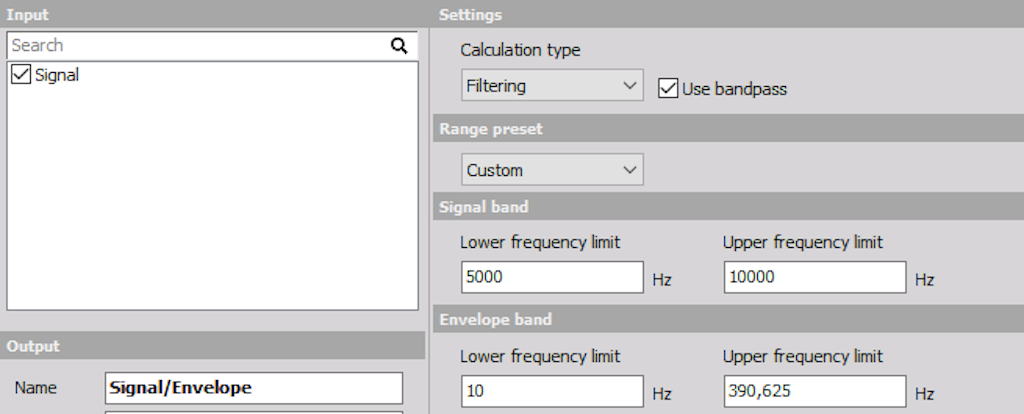
Task: Click the Settings panel header
Action: click(728, 14)
